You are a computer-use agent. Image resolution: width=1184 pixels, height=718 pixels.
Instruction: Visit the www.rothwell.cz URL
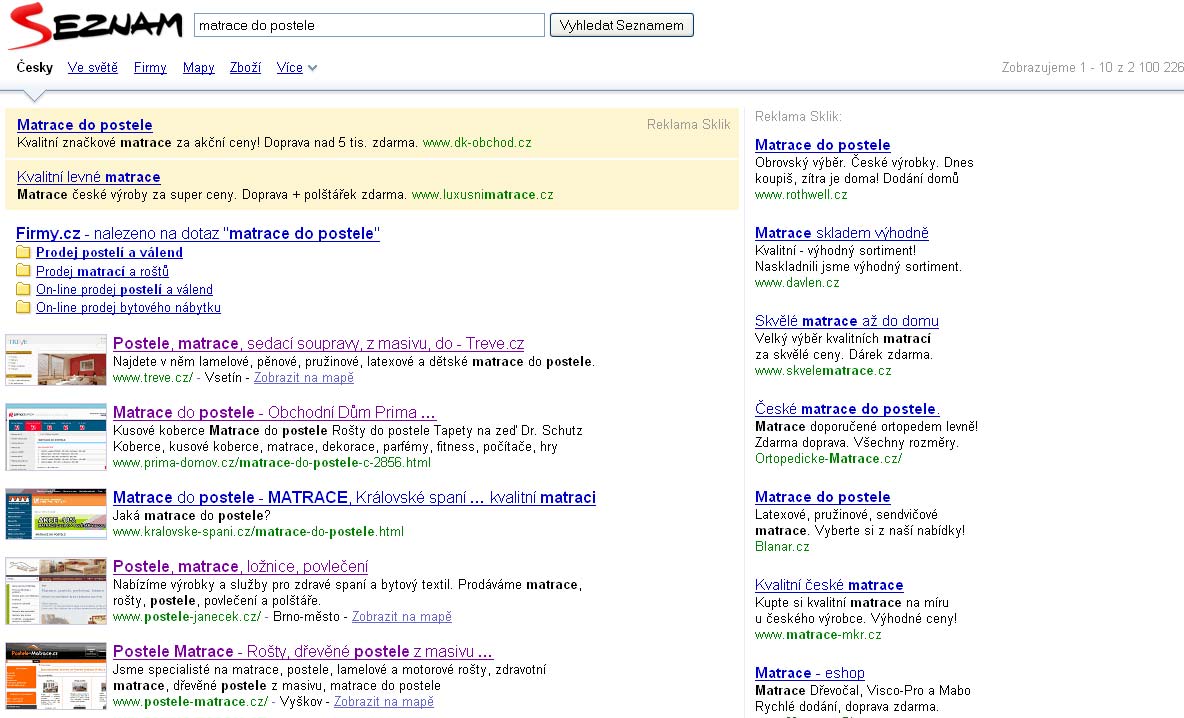coord(801,195)
